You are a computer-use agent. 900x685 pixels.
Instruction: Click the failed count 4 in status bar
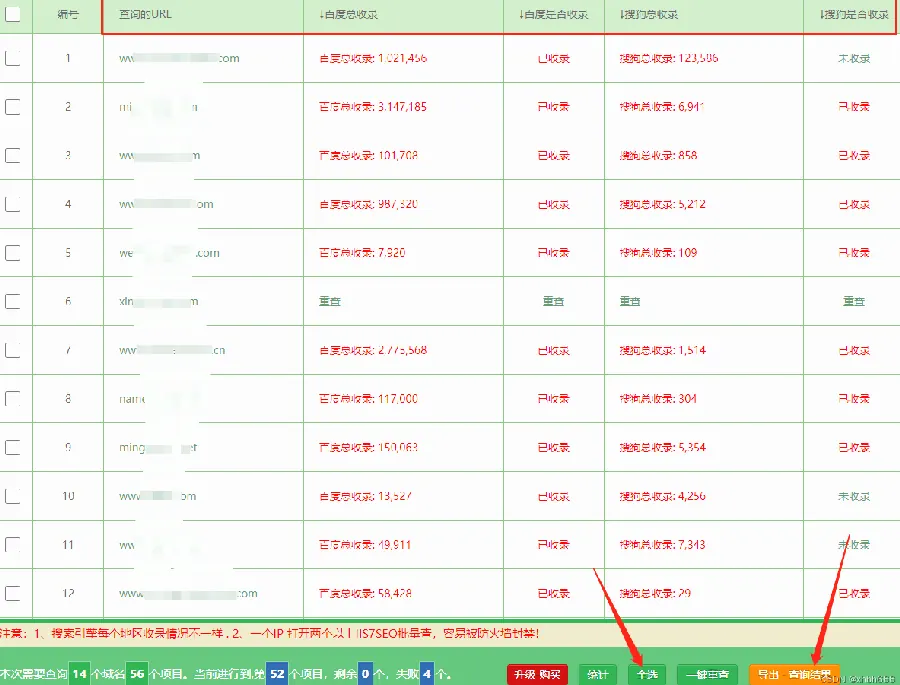426,674
